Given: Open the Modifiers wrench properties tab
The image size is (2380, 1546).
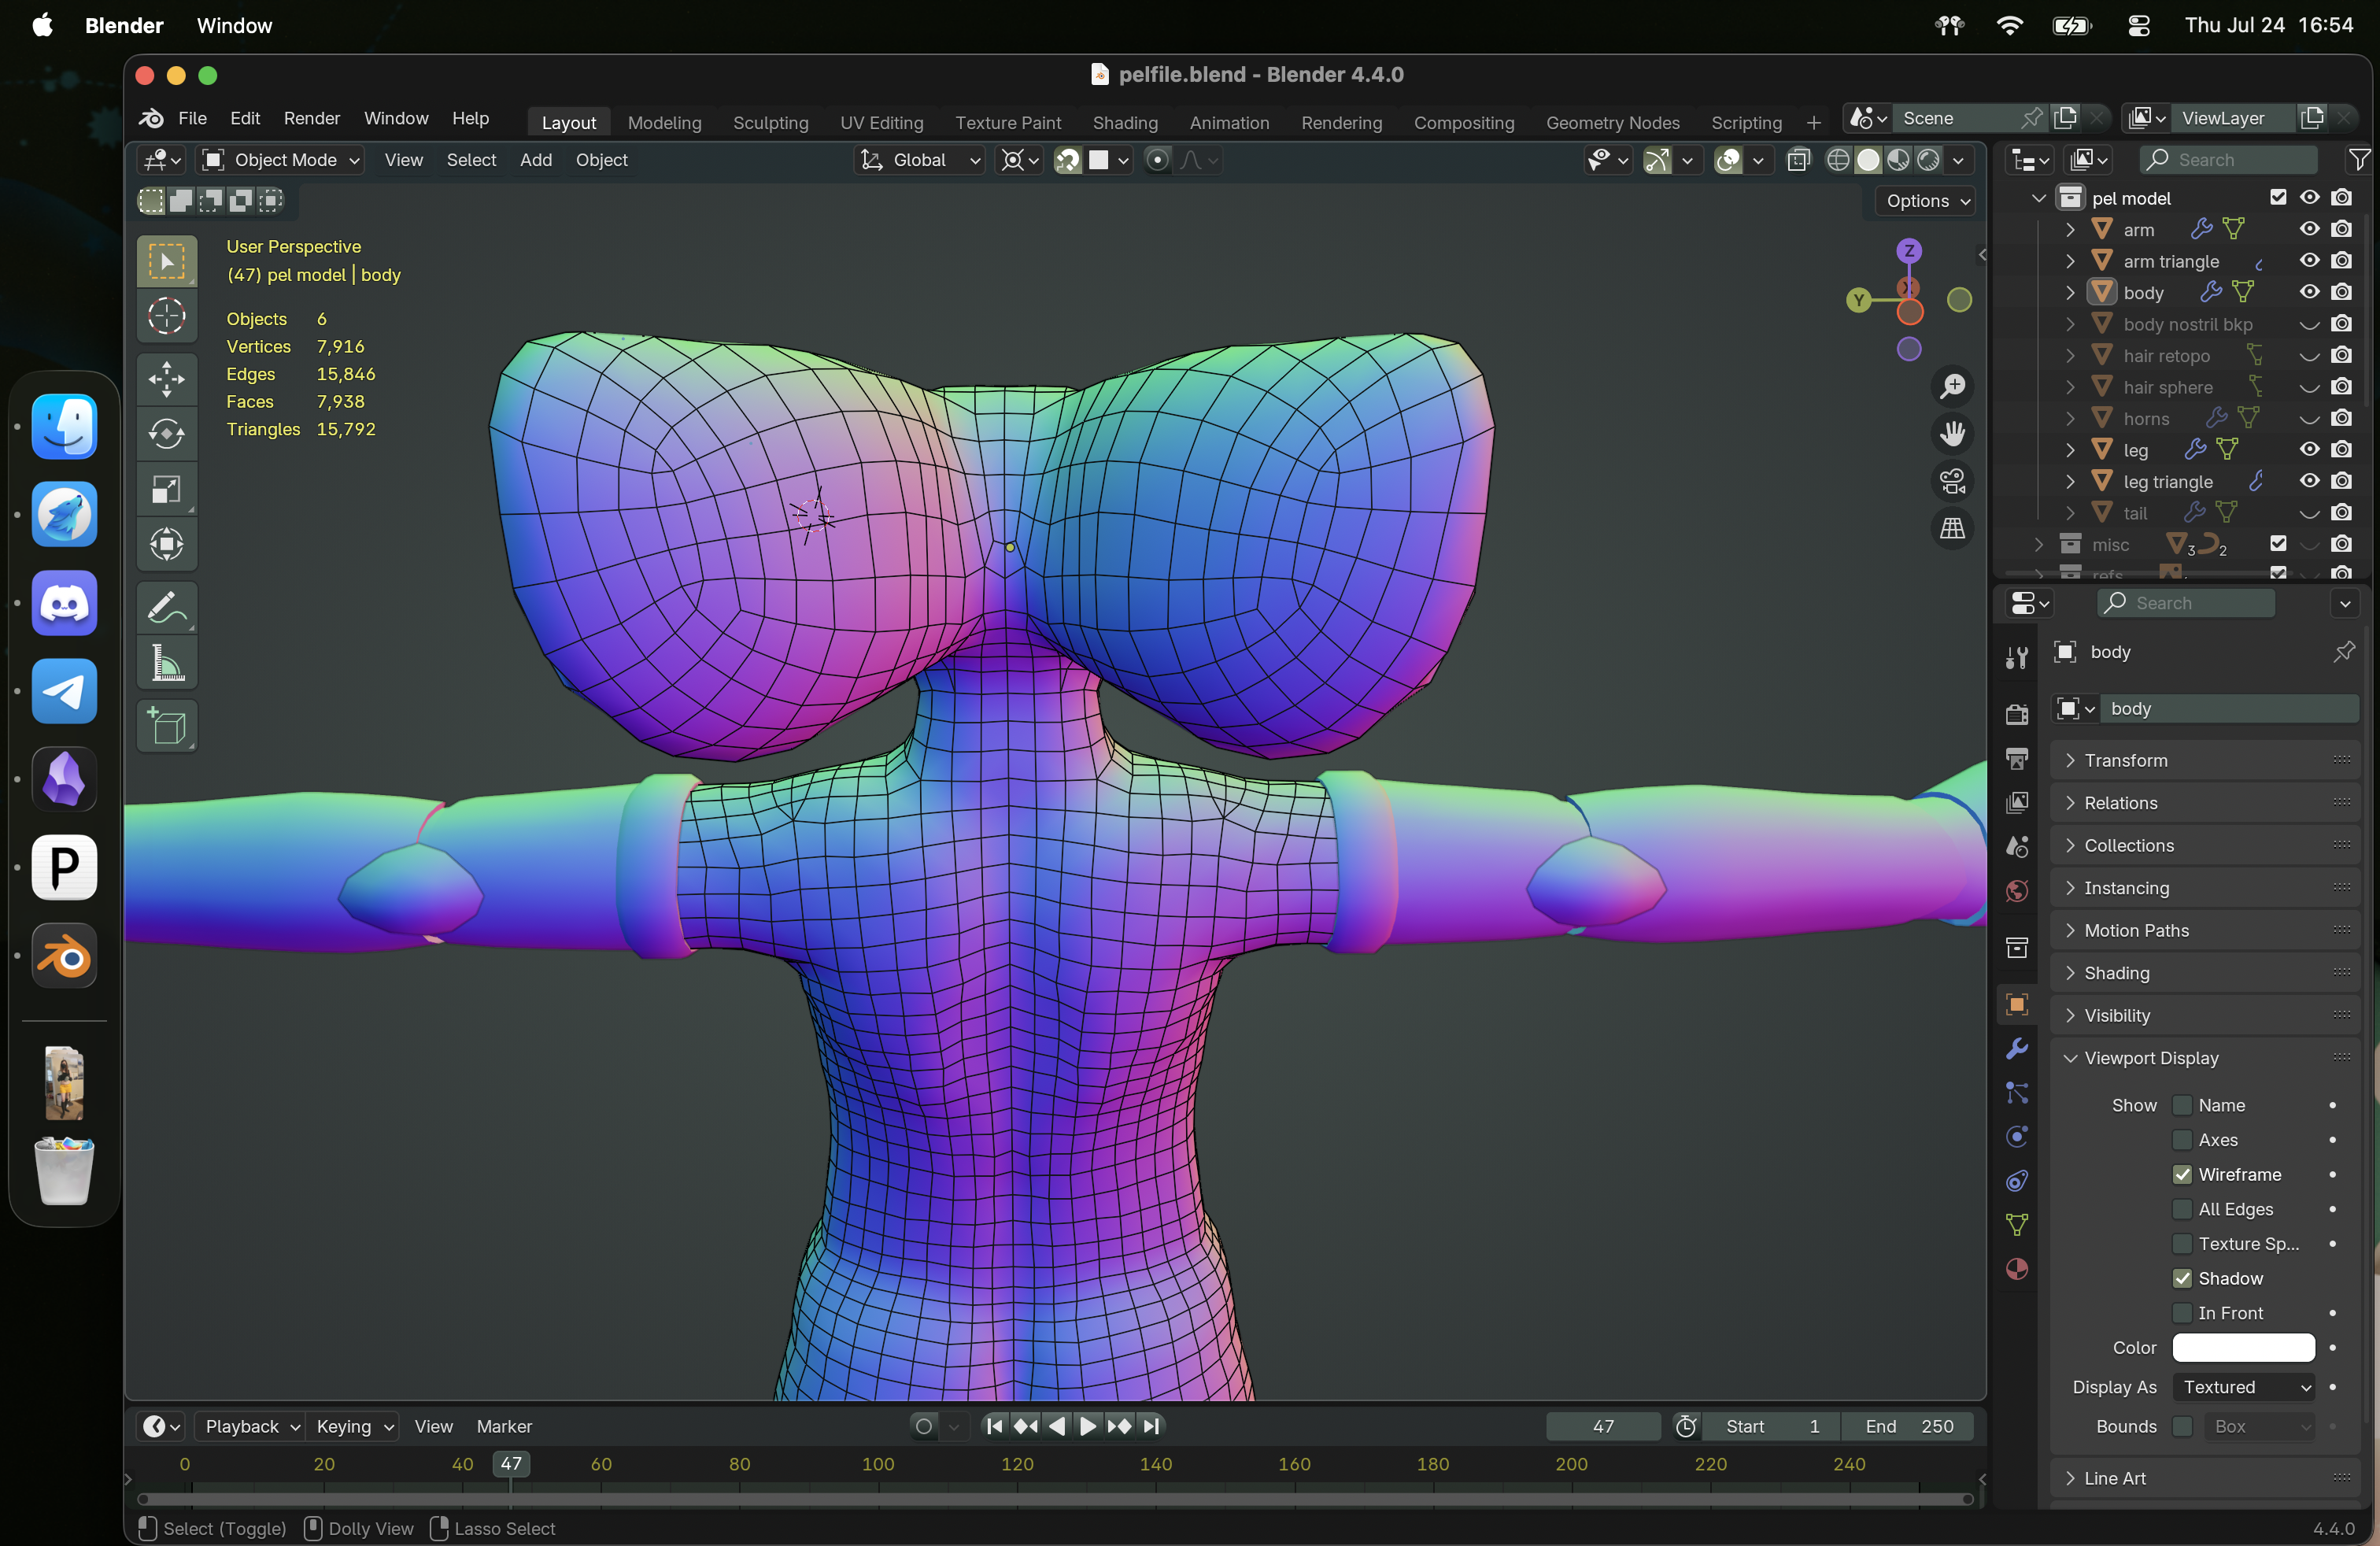Looking at the screenshot, I should click(x=2016, y=1048).
